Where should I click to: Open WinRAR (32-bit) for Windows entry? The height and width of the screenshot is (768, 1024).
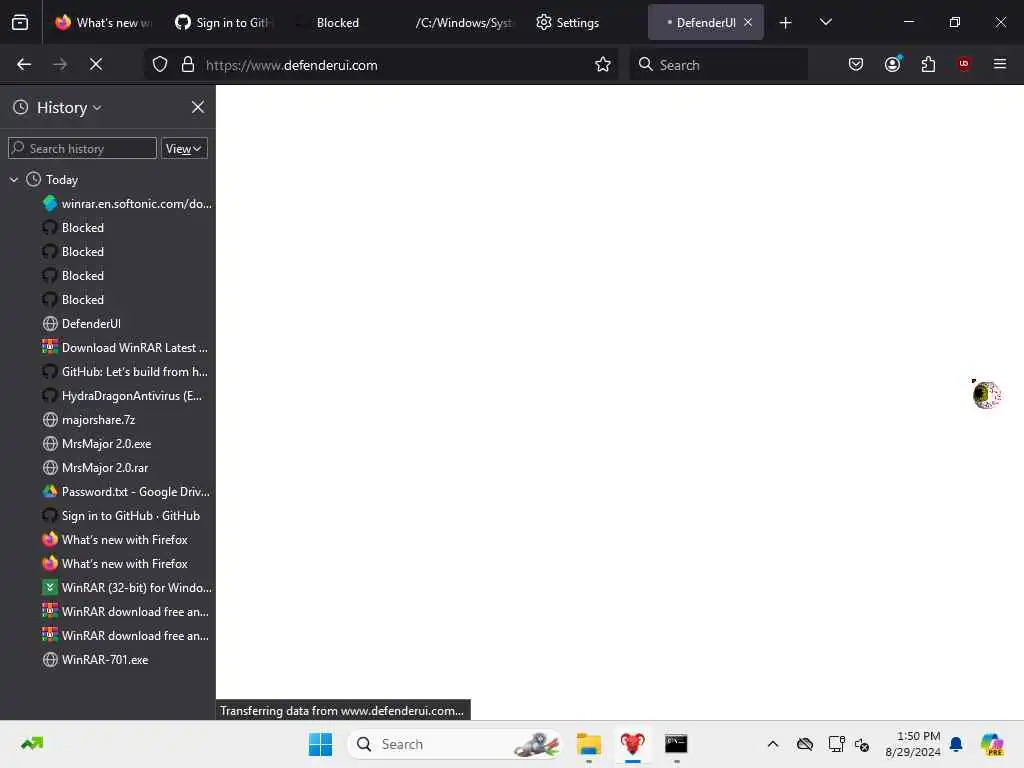point(127,588)
